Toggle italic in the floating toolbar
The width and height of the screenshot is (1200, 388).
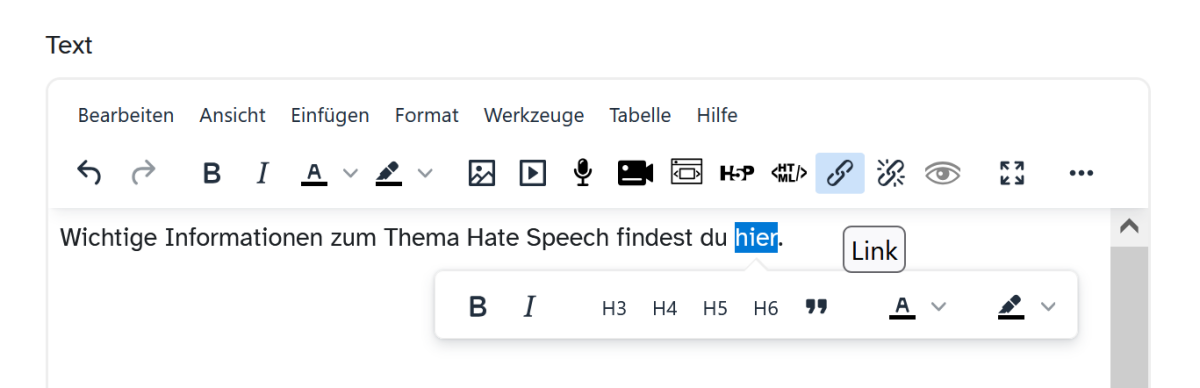tap(530, 307)
